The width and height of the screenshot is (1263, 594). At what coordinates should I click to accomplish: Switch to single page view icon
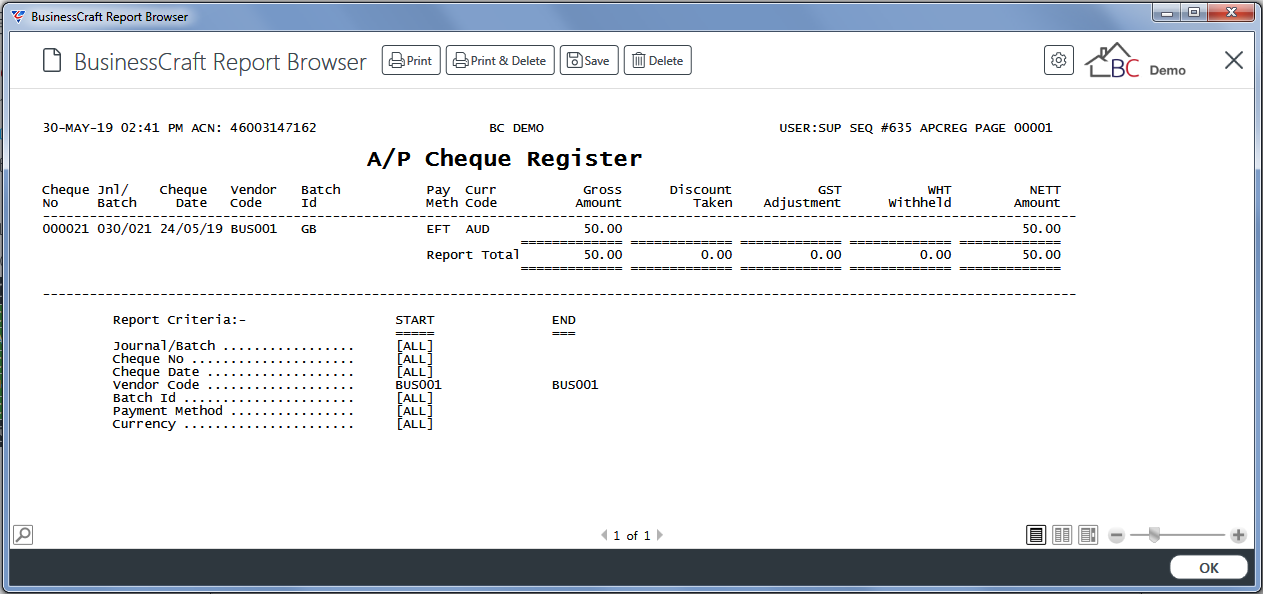click(x=1037, y=535)
